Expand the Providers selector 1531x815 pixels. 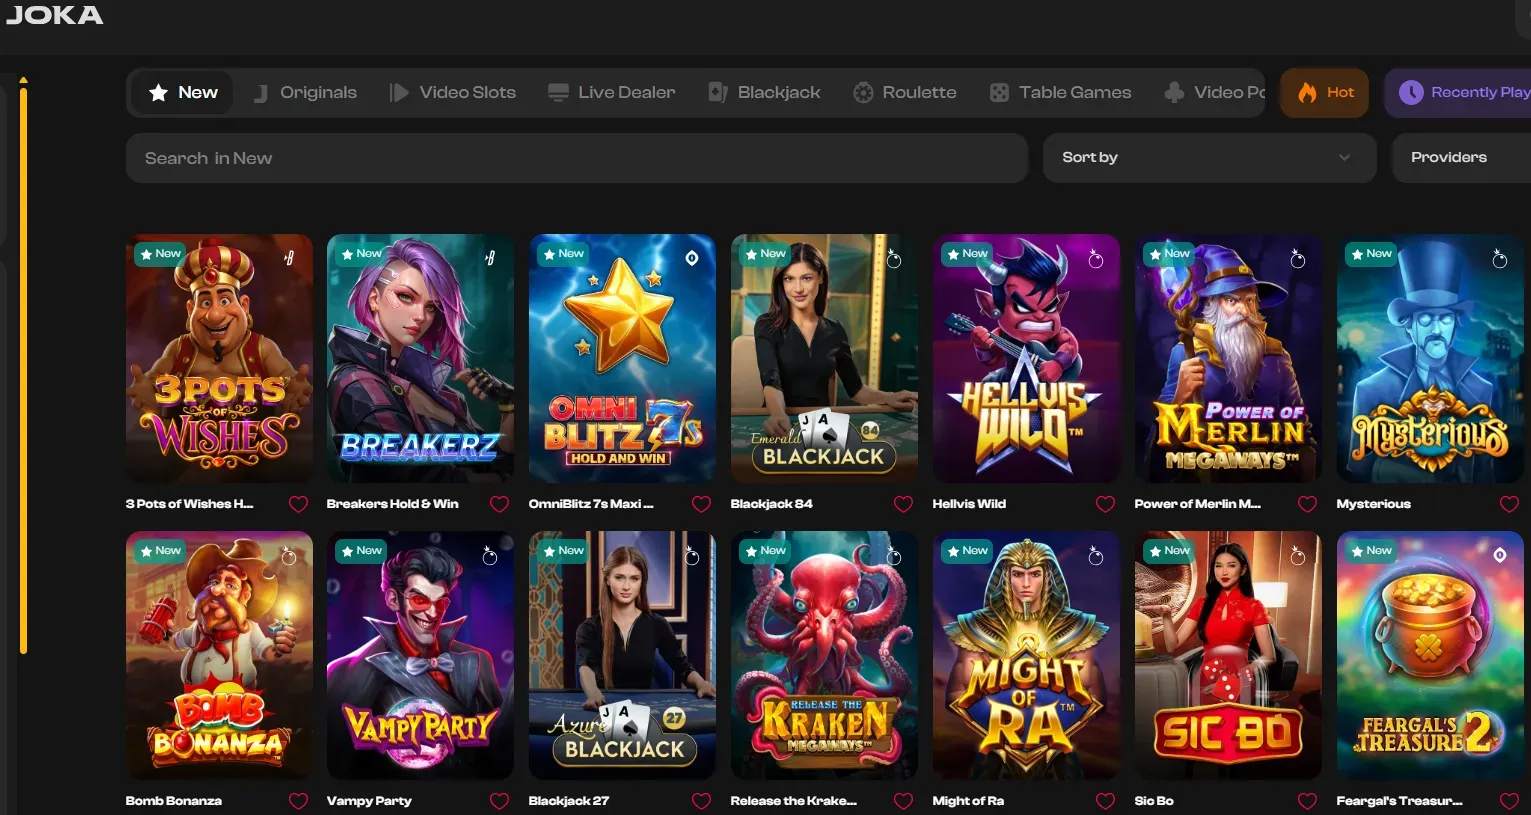pos(1449,157)
